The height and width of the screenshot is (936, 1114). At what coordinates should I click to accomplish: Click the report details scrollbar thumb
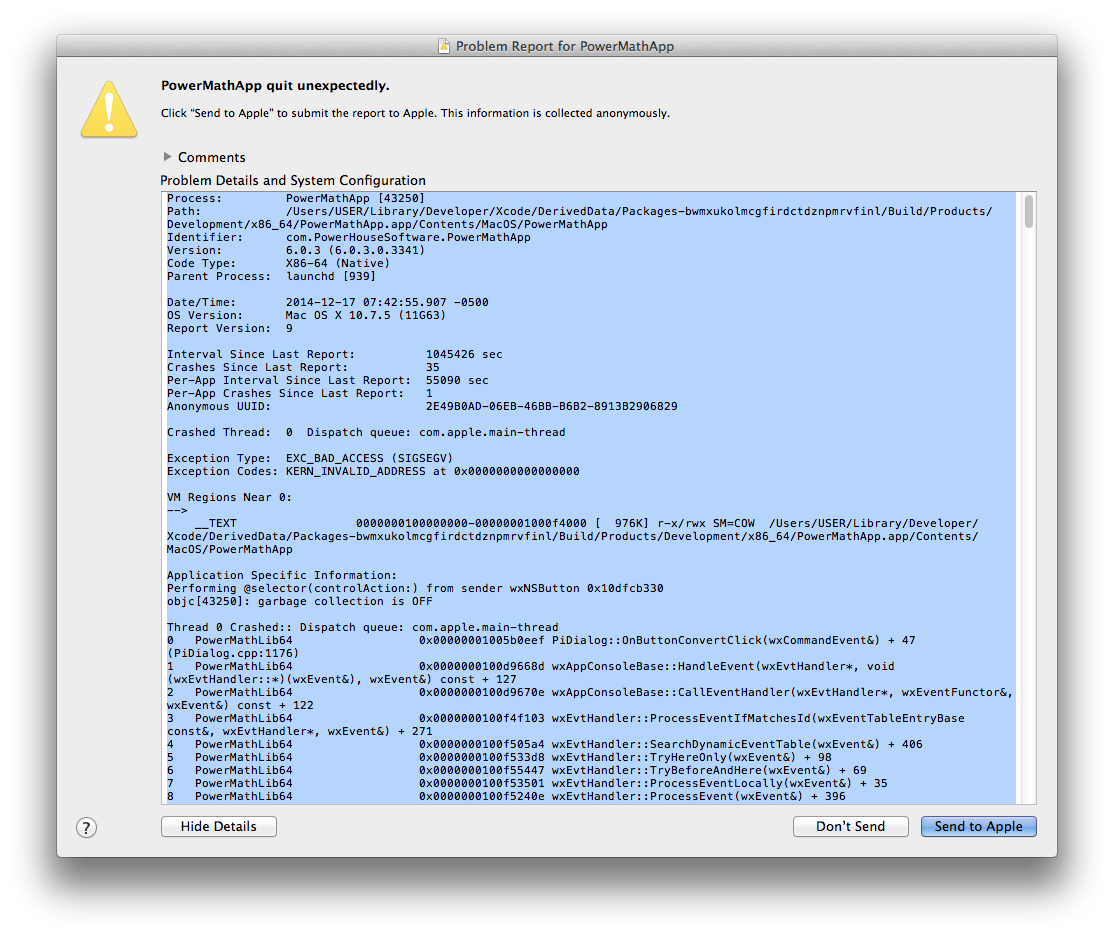click(1029, 212)
